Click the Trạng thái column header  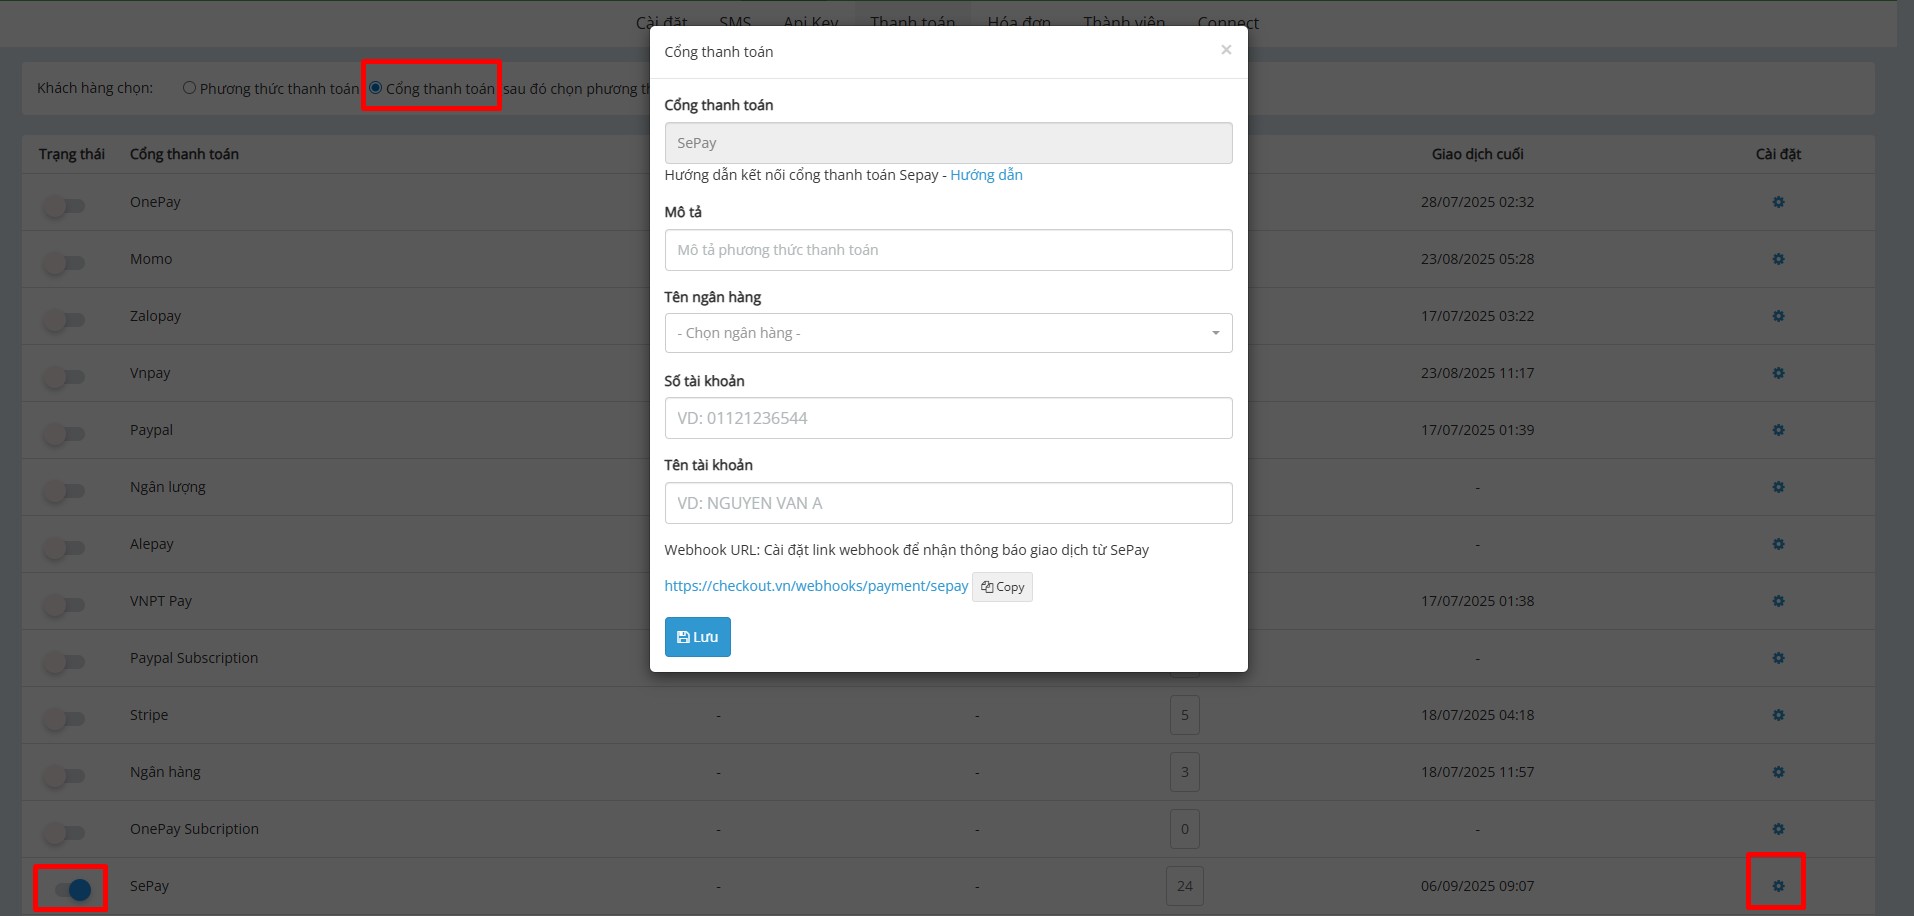(x=72, y=154)
